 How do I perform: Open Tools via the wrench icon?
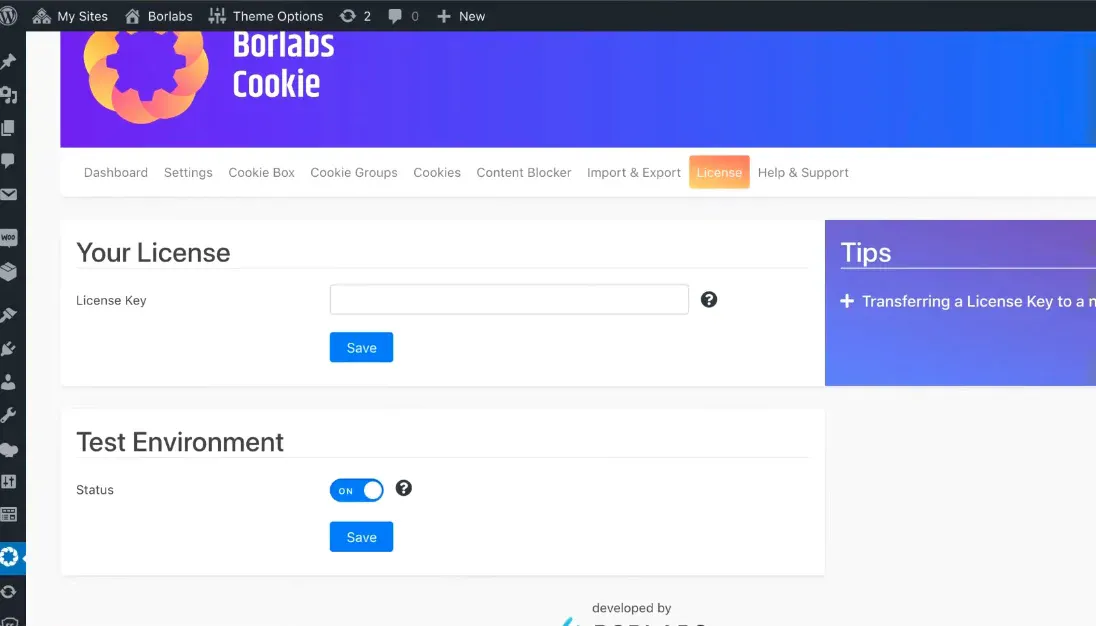pos(9,415)
